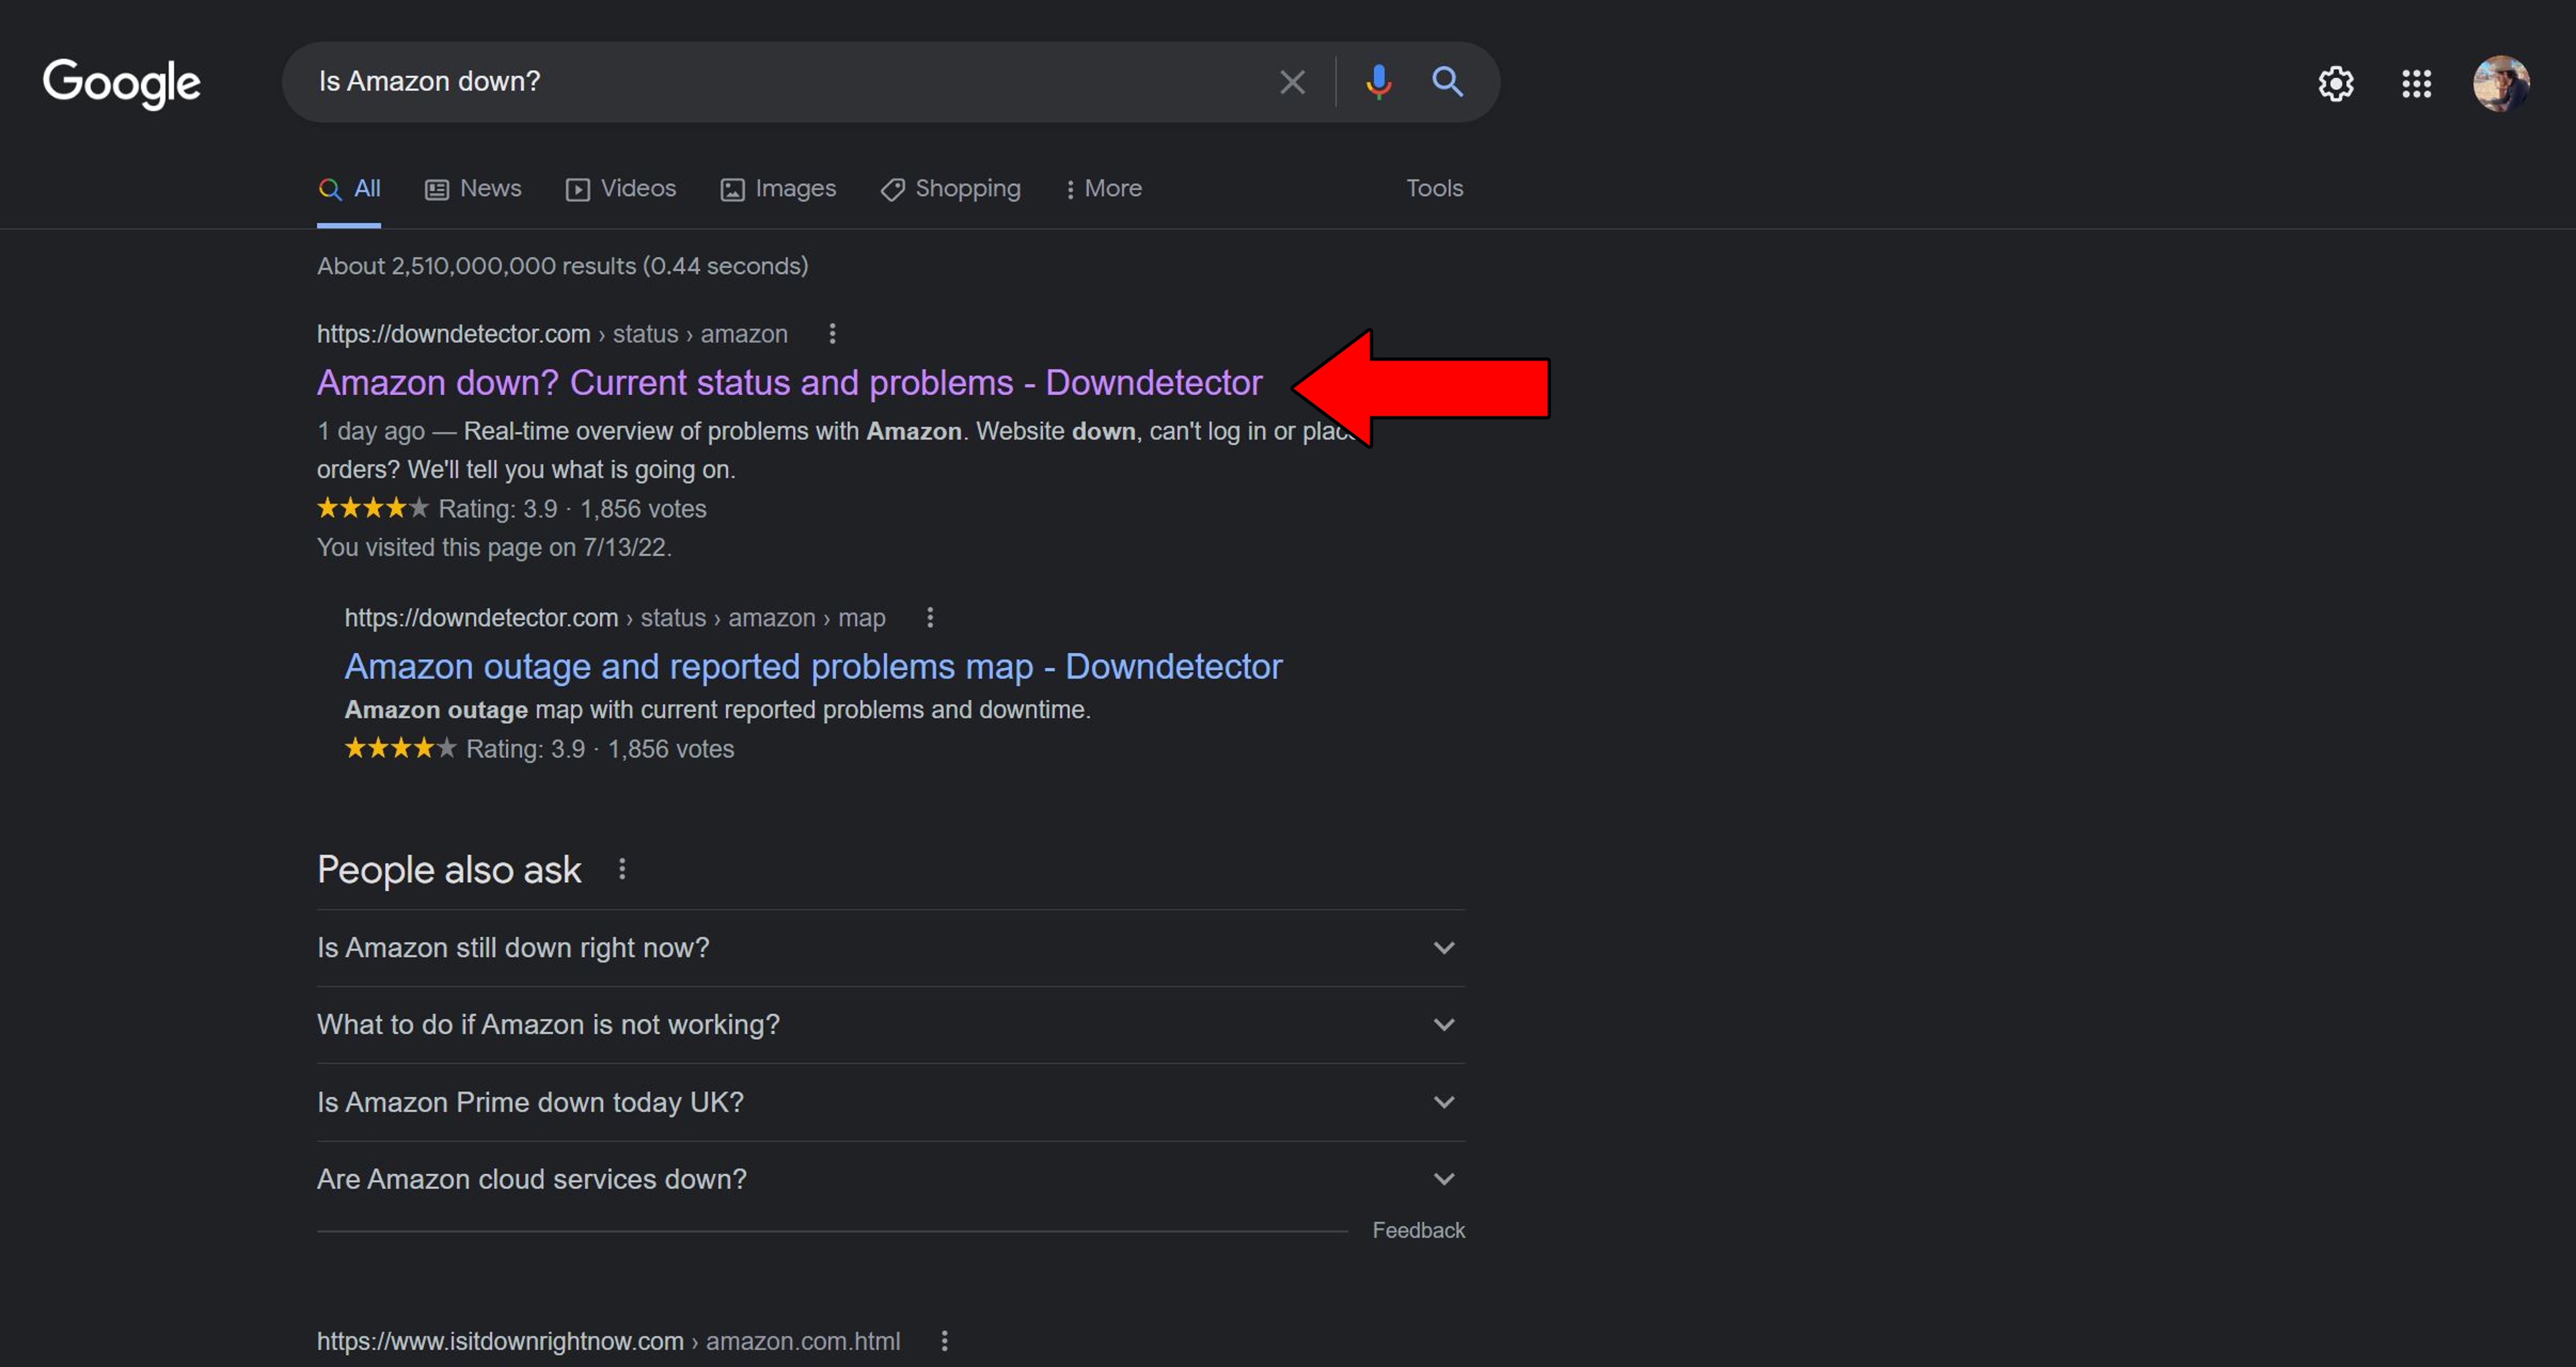The height and width of the screenshot is (1367, 2576).
Task: Clear the search query with the X
Action: click(1292, 82)
